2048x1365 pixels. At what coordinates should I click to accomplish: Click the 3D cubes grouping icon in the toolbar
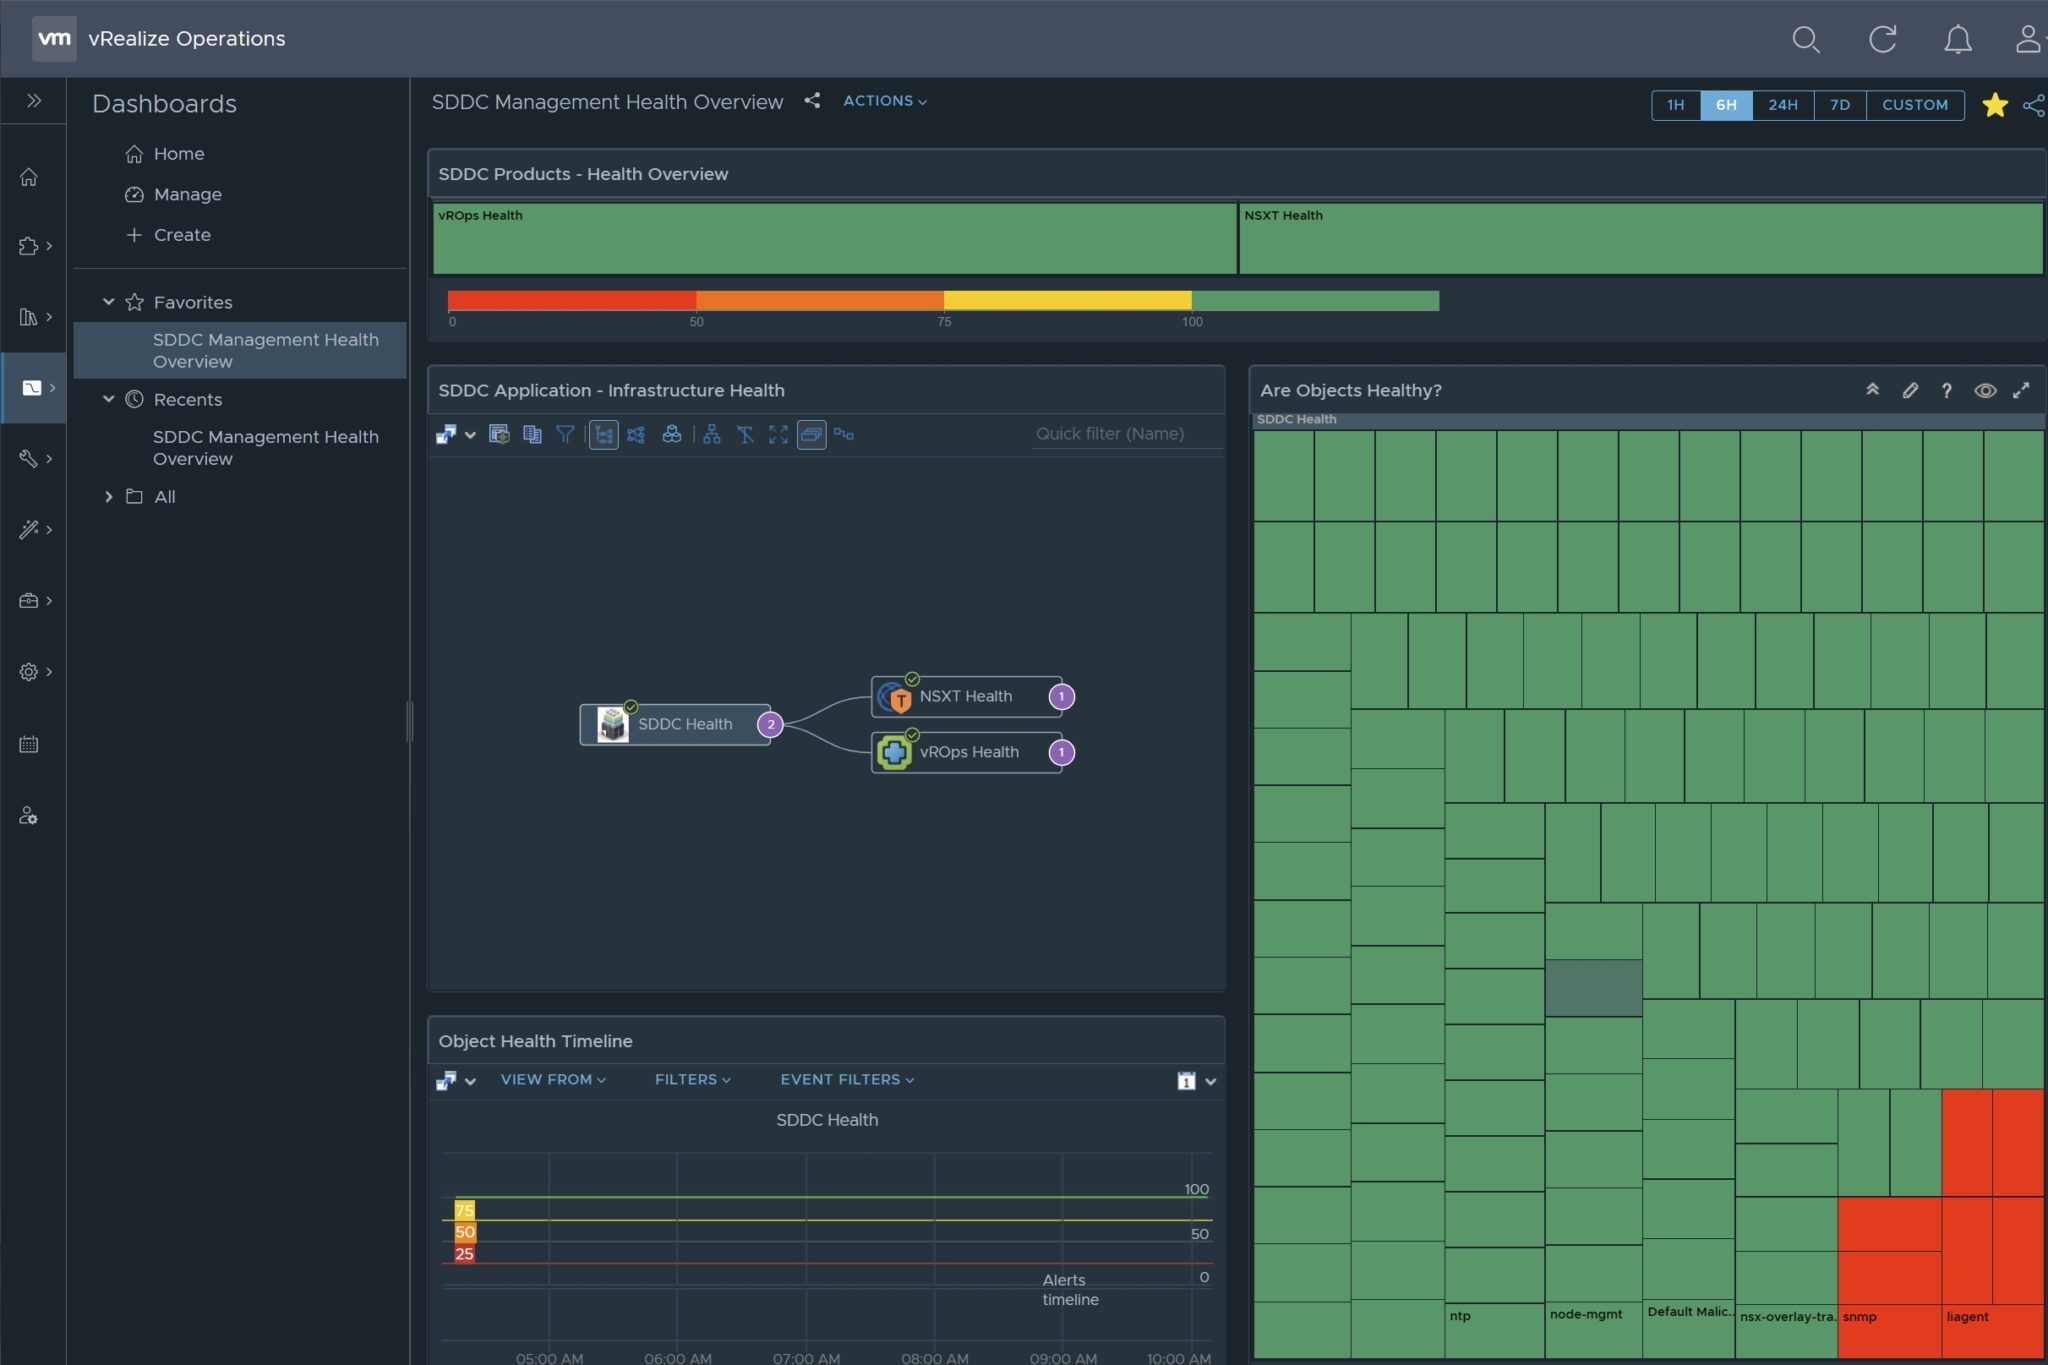click(673, 435)
